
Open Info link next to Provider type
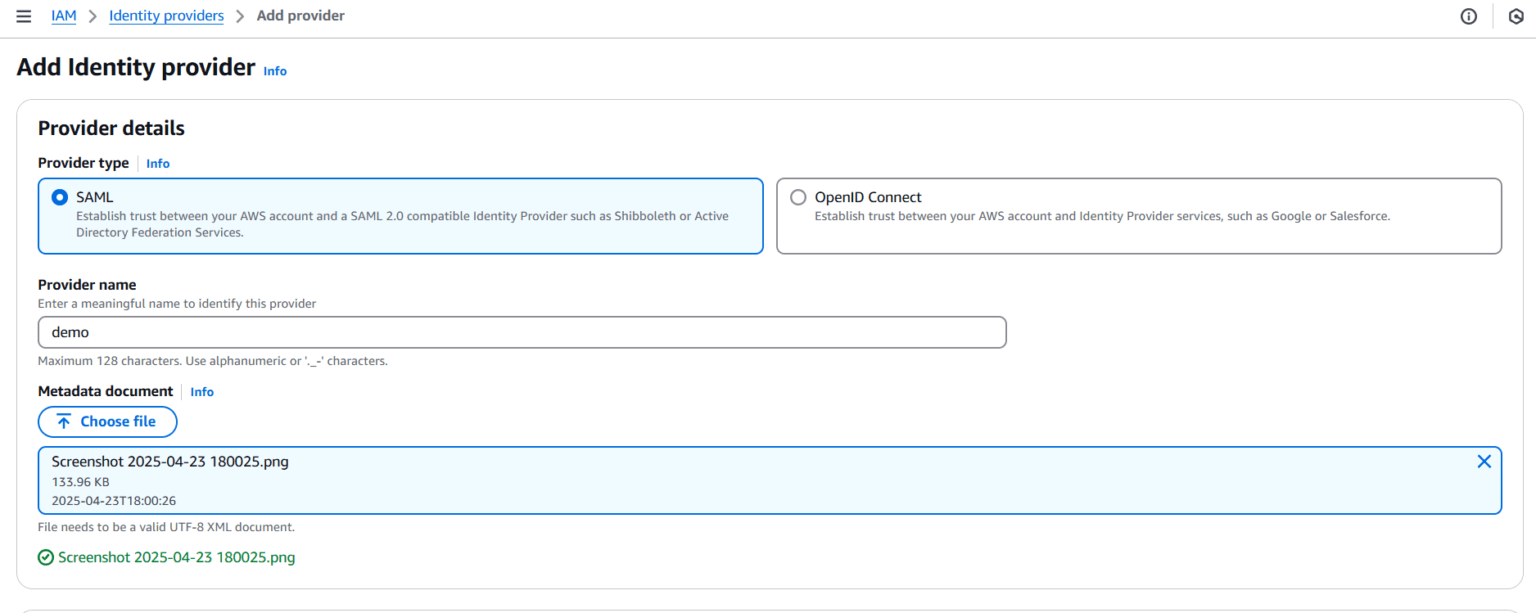[157, 163]
